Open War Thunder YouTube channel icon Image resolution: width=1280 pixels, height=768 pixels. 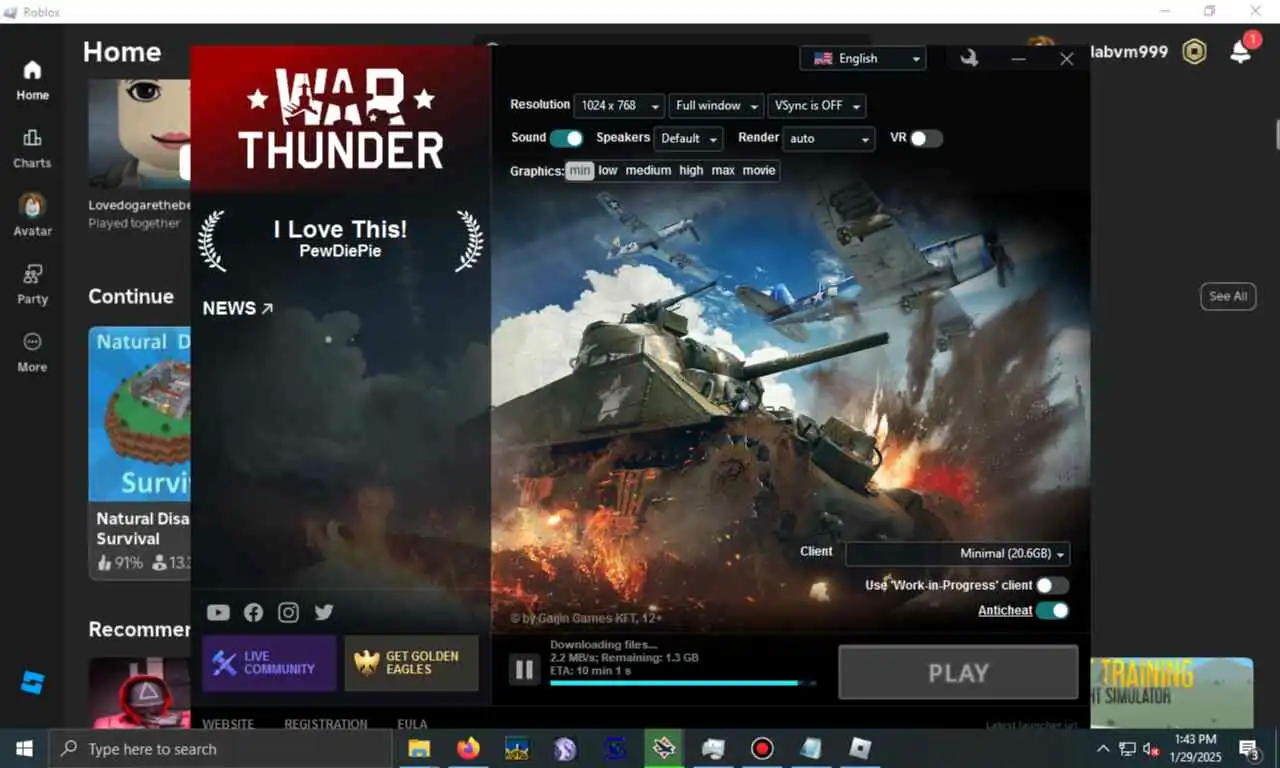(x=218, y=612)
